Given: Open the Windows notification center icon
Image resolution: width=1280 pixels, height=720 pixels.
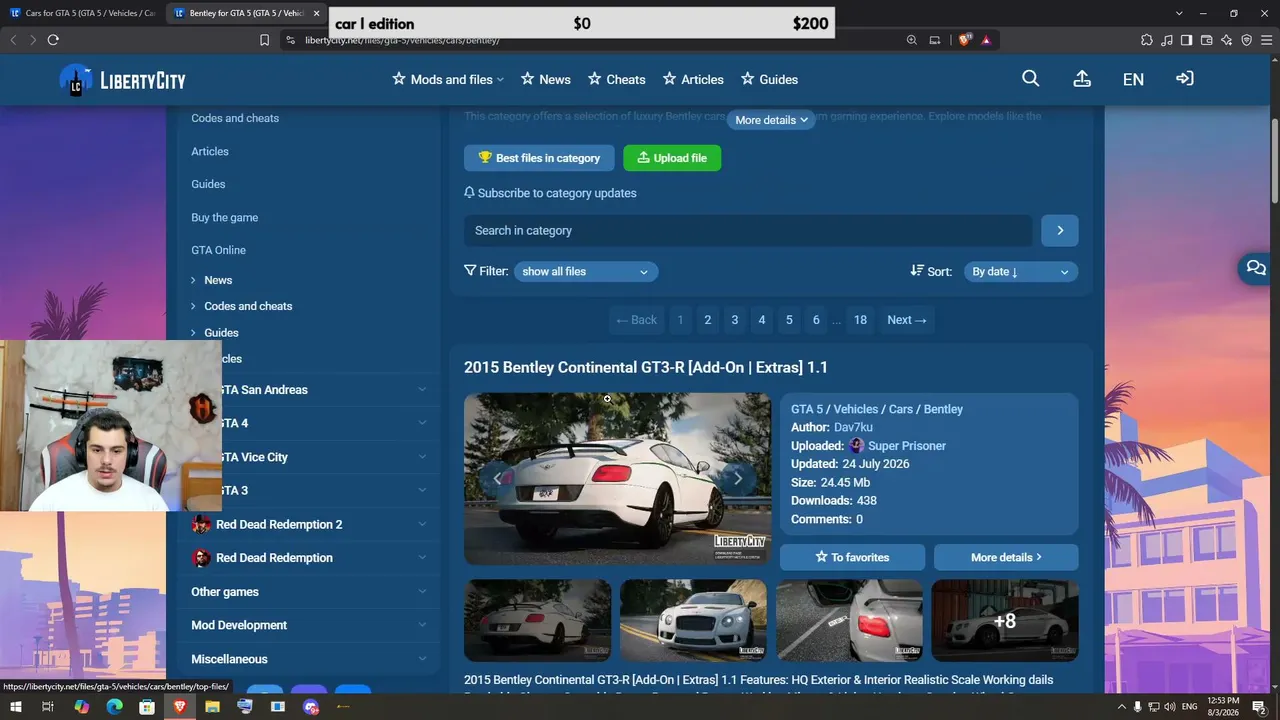Looking at the screenshot, I should pos(1259,707).
